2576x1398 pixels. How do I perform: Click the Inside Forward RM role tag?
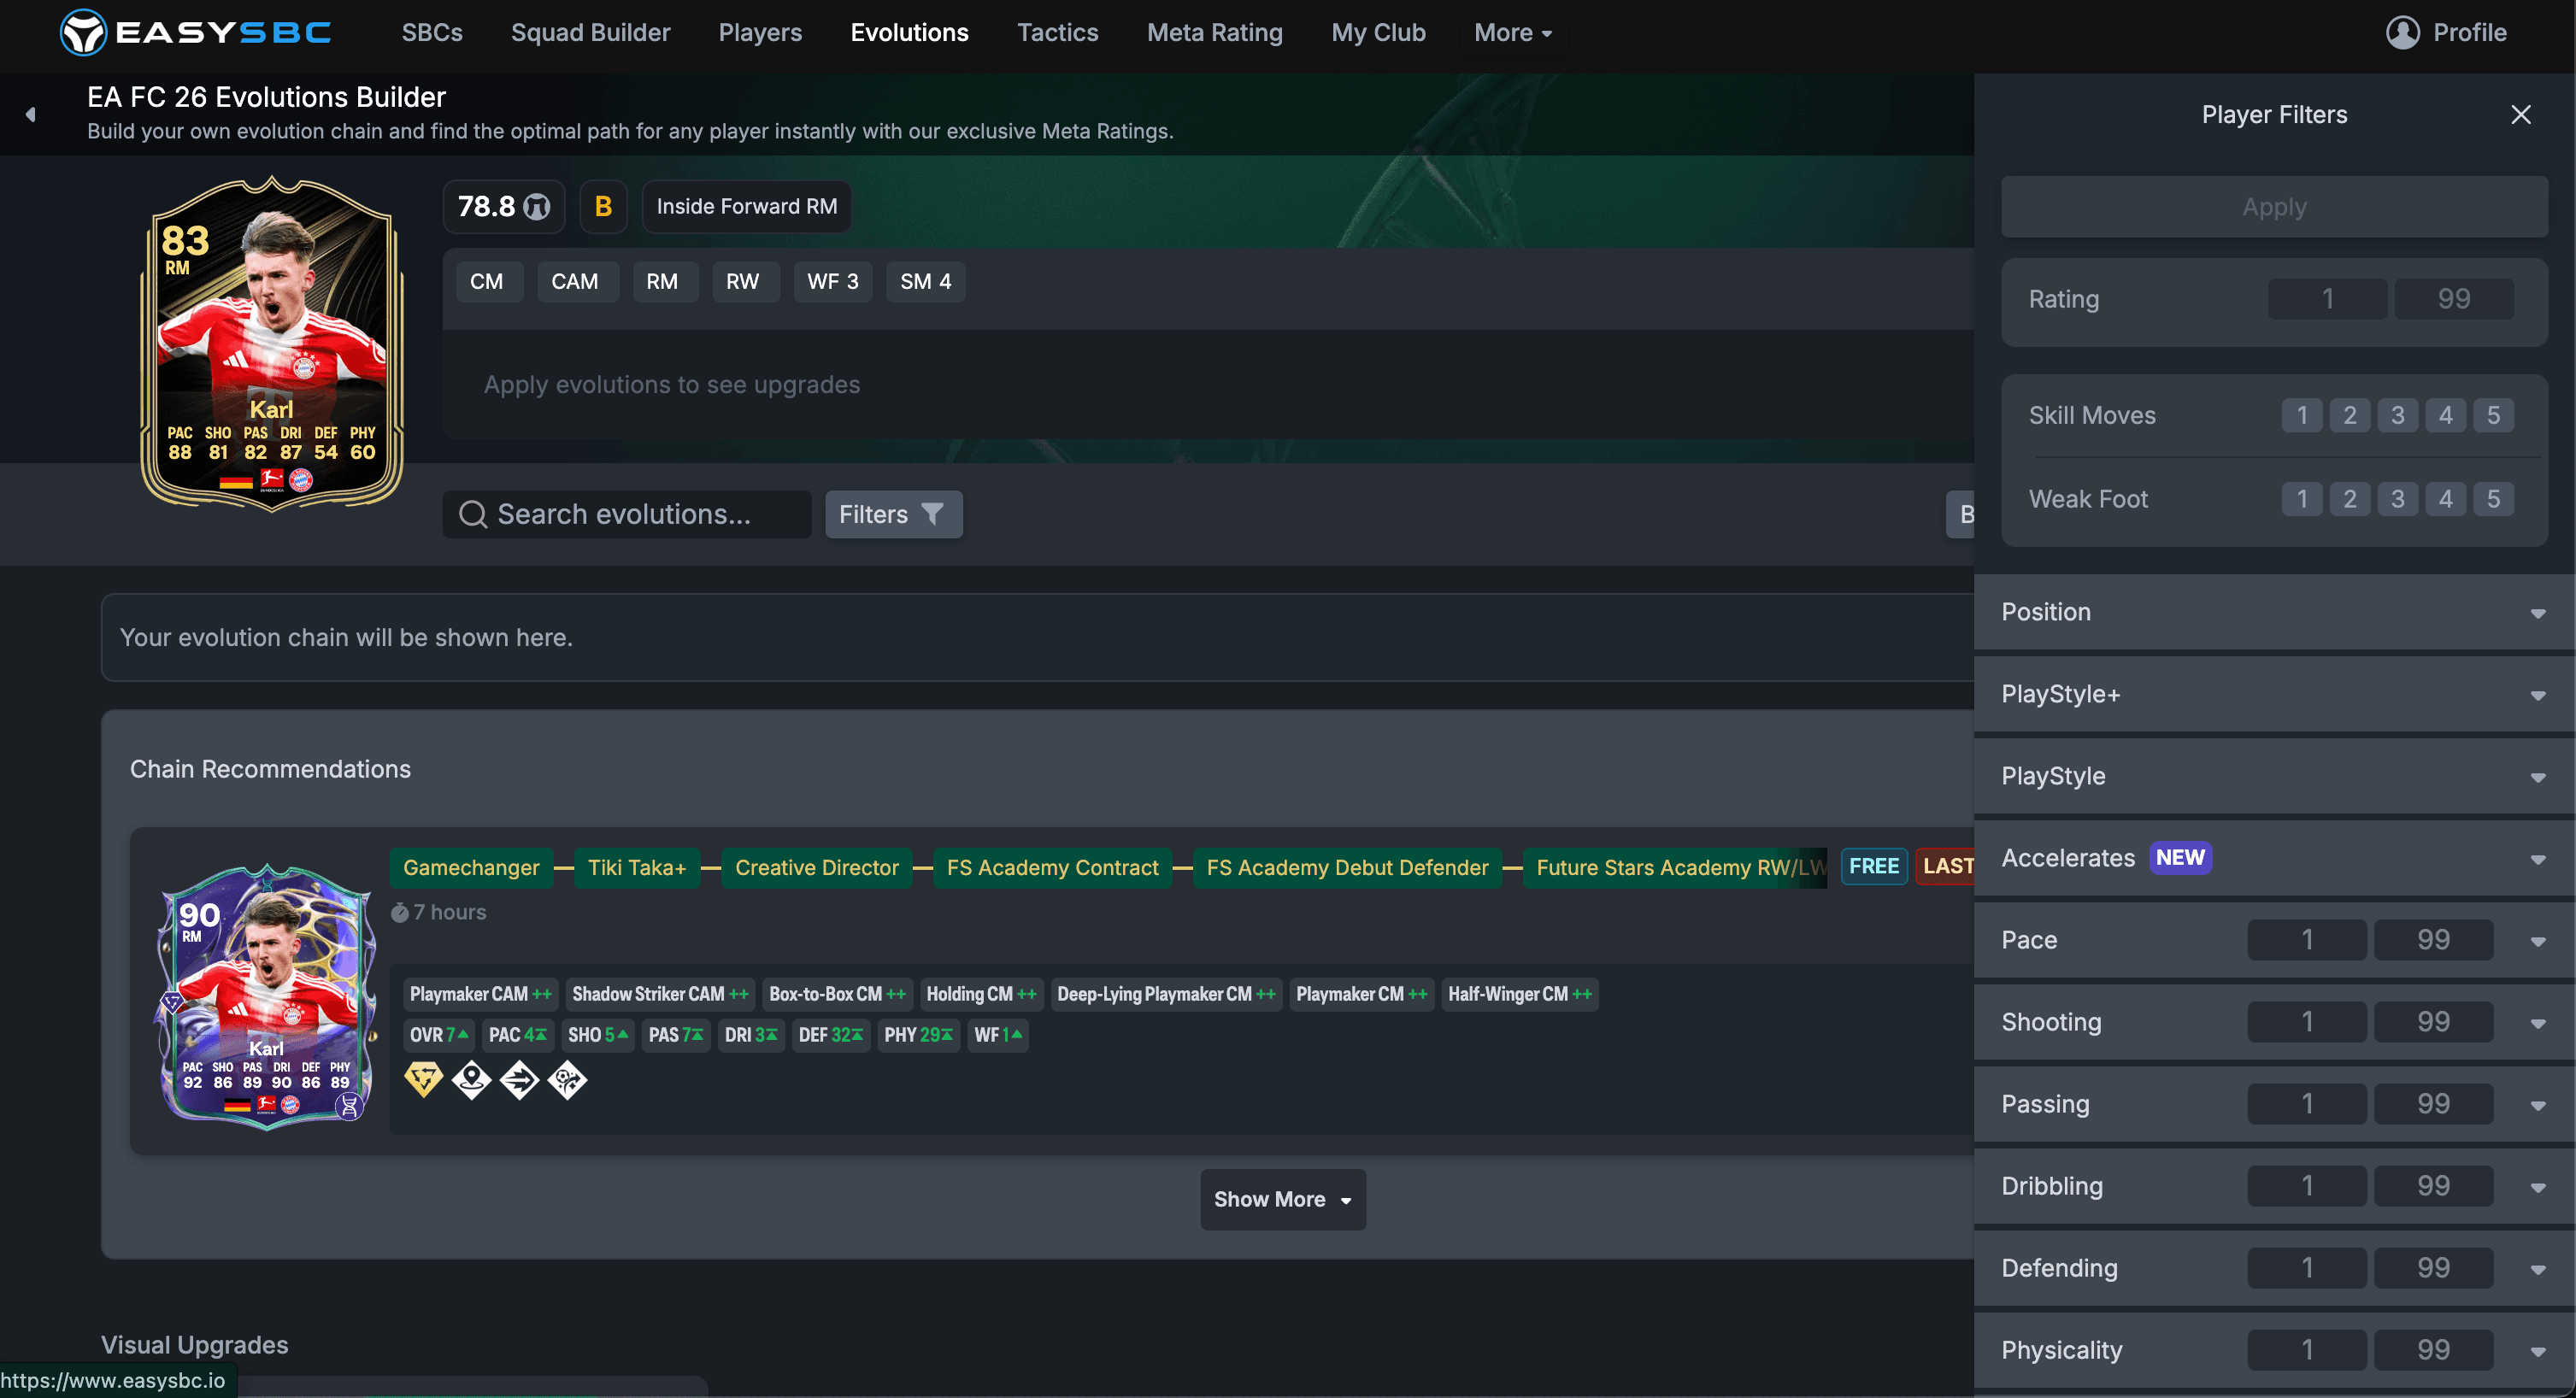click(x=746, y=207)
